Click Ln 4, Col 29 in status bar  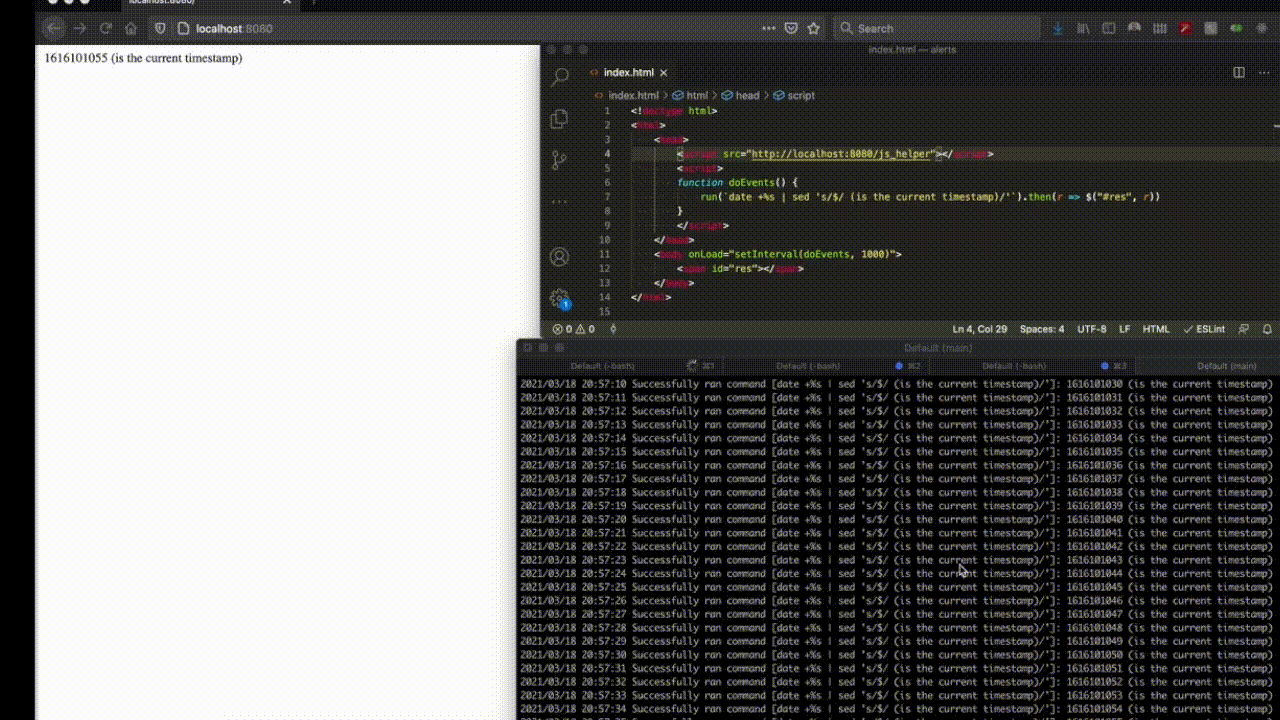pos(980,329)
